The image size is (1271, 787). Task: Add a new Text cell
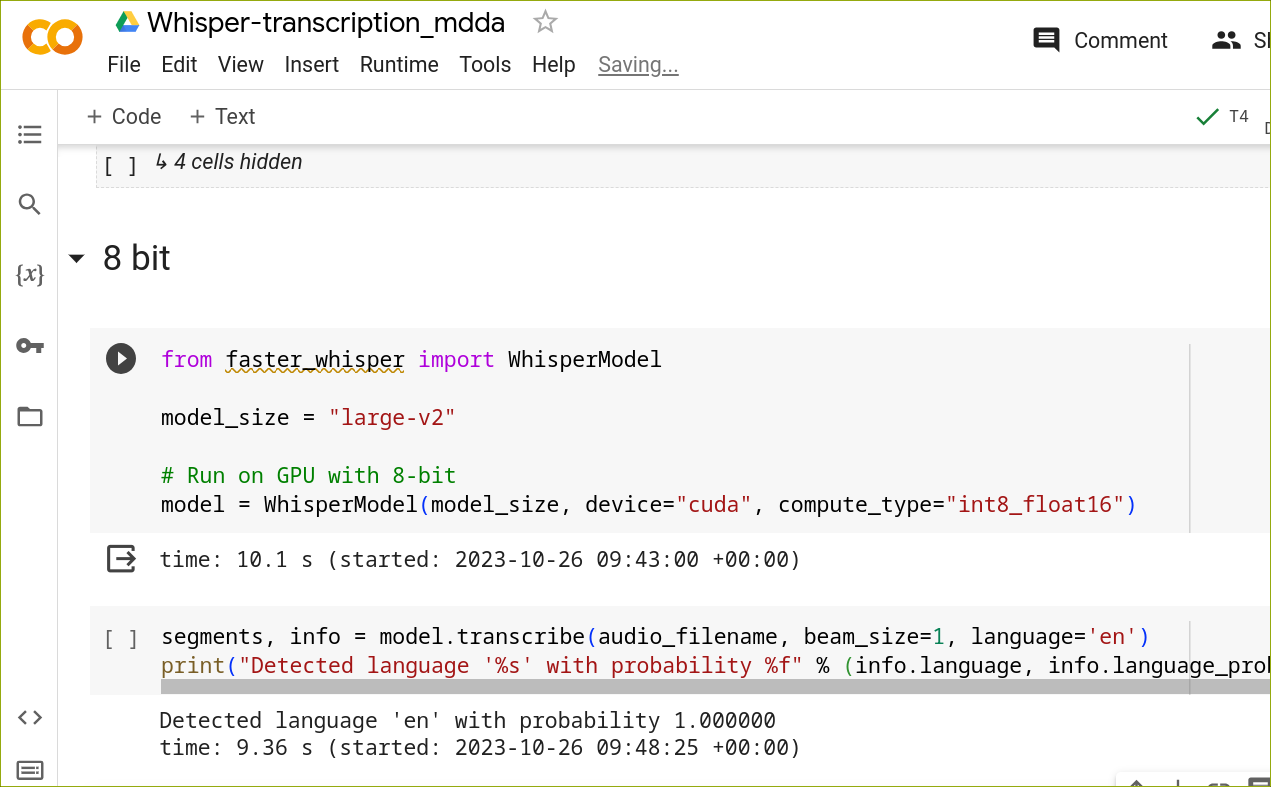222,117
